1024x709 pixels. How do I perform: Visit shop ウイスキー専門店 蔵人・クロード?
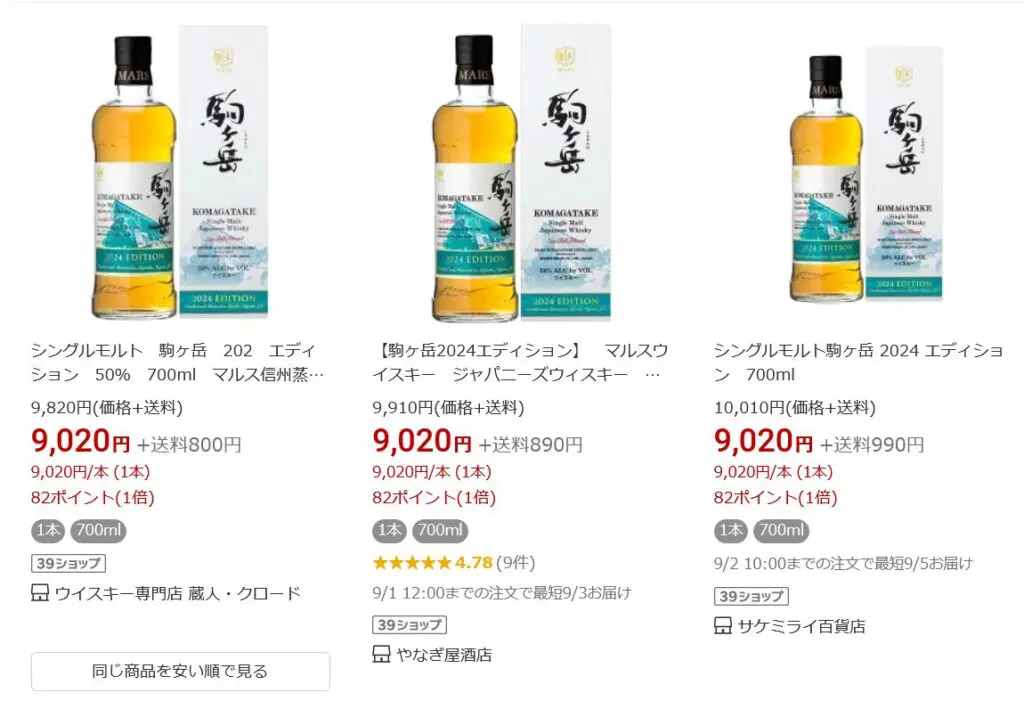(177, 593)
